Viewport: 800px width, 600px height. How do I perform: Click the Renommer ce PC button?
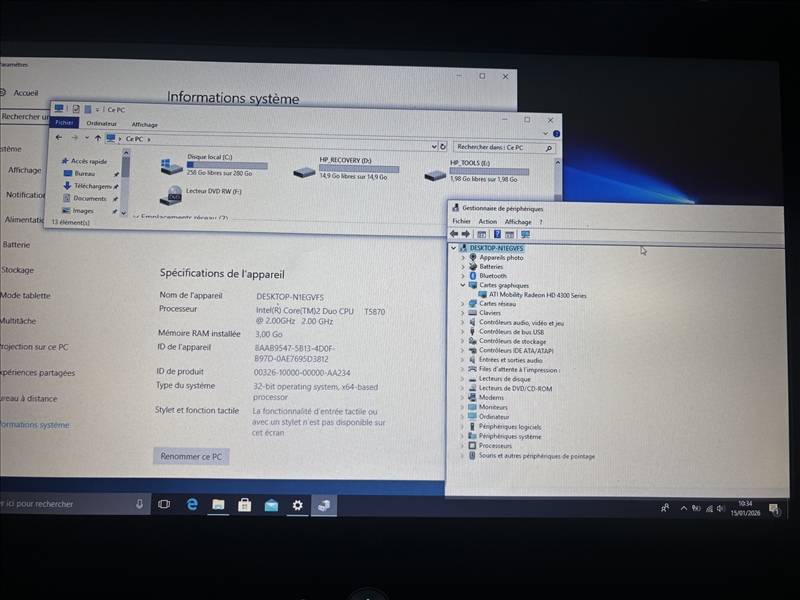click(x=191, y=455)
